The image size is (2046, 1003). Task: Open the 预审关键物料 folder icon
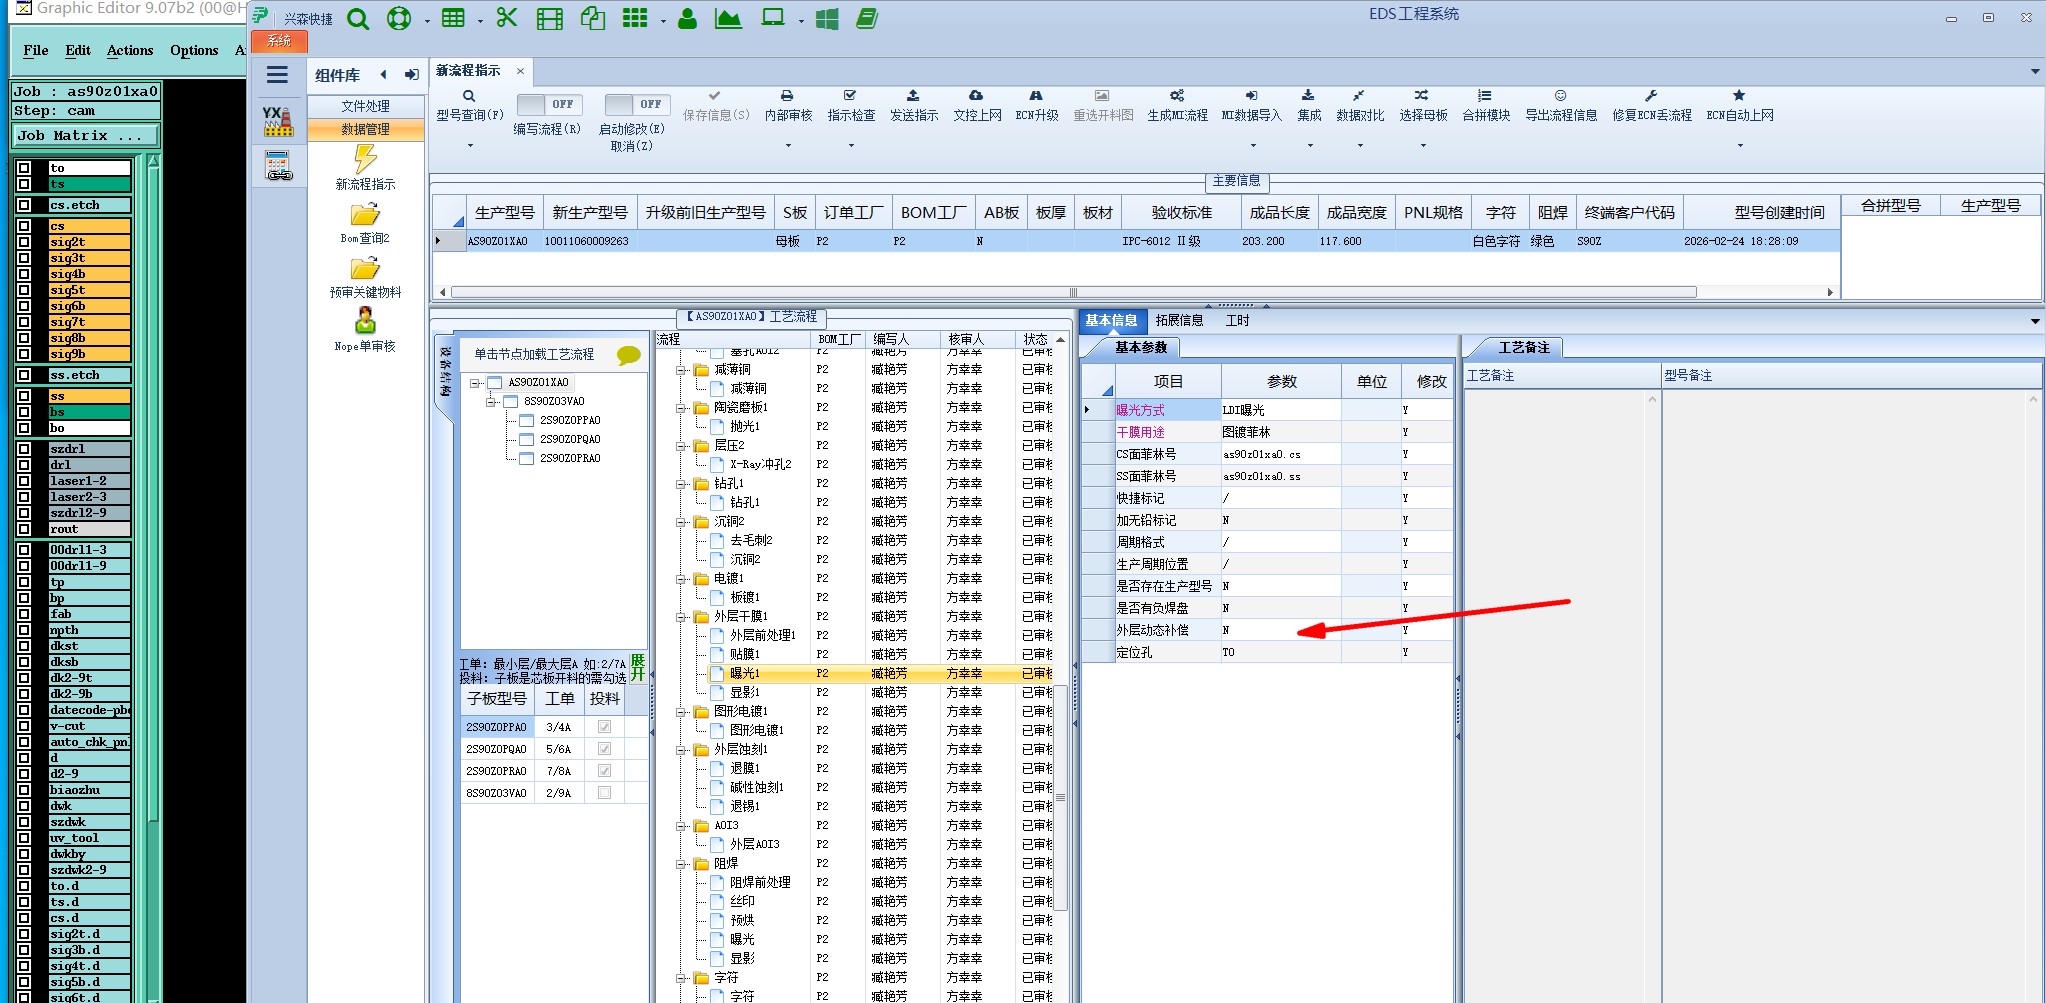365,269
